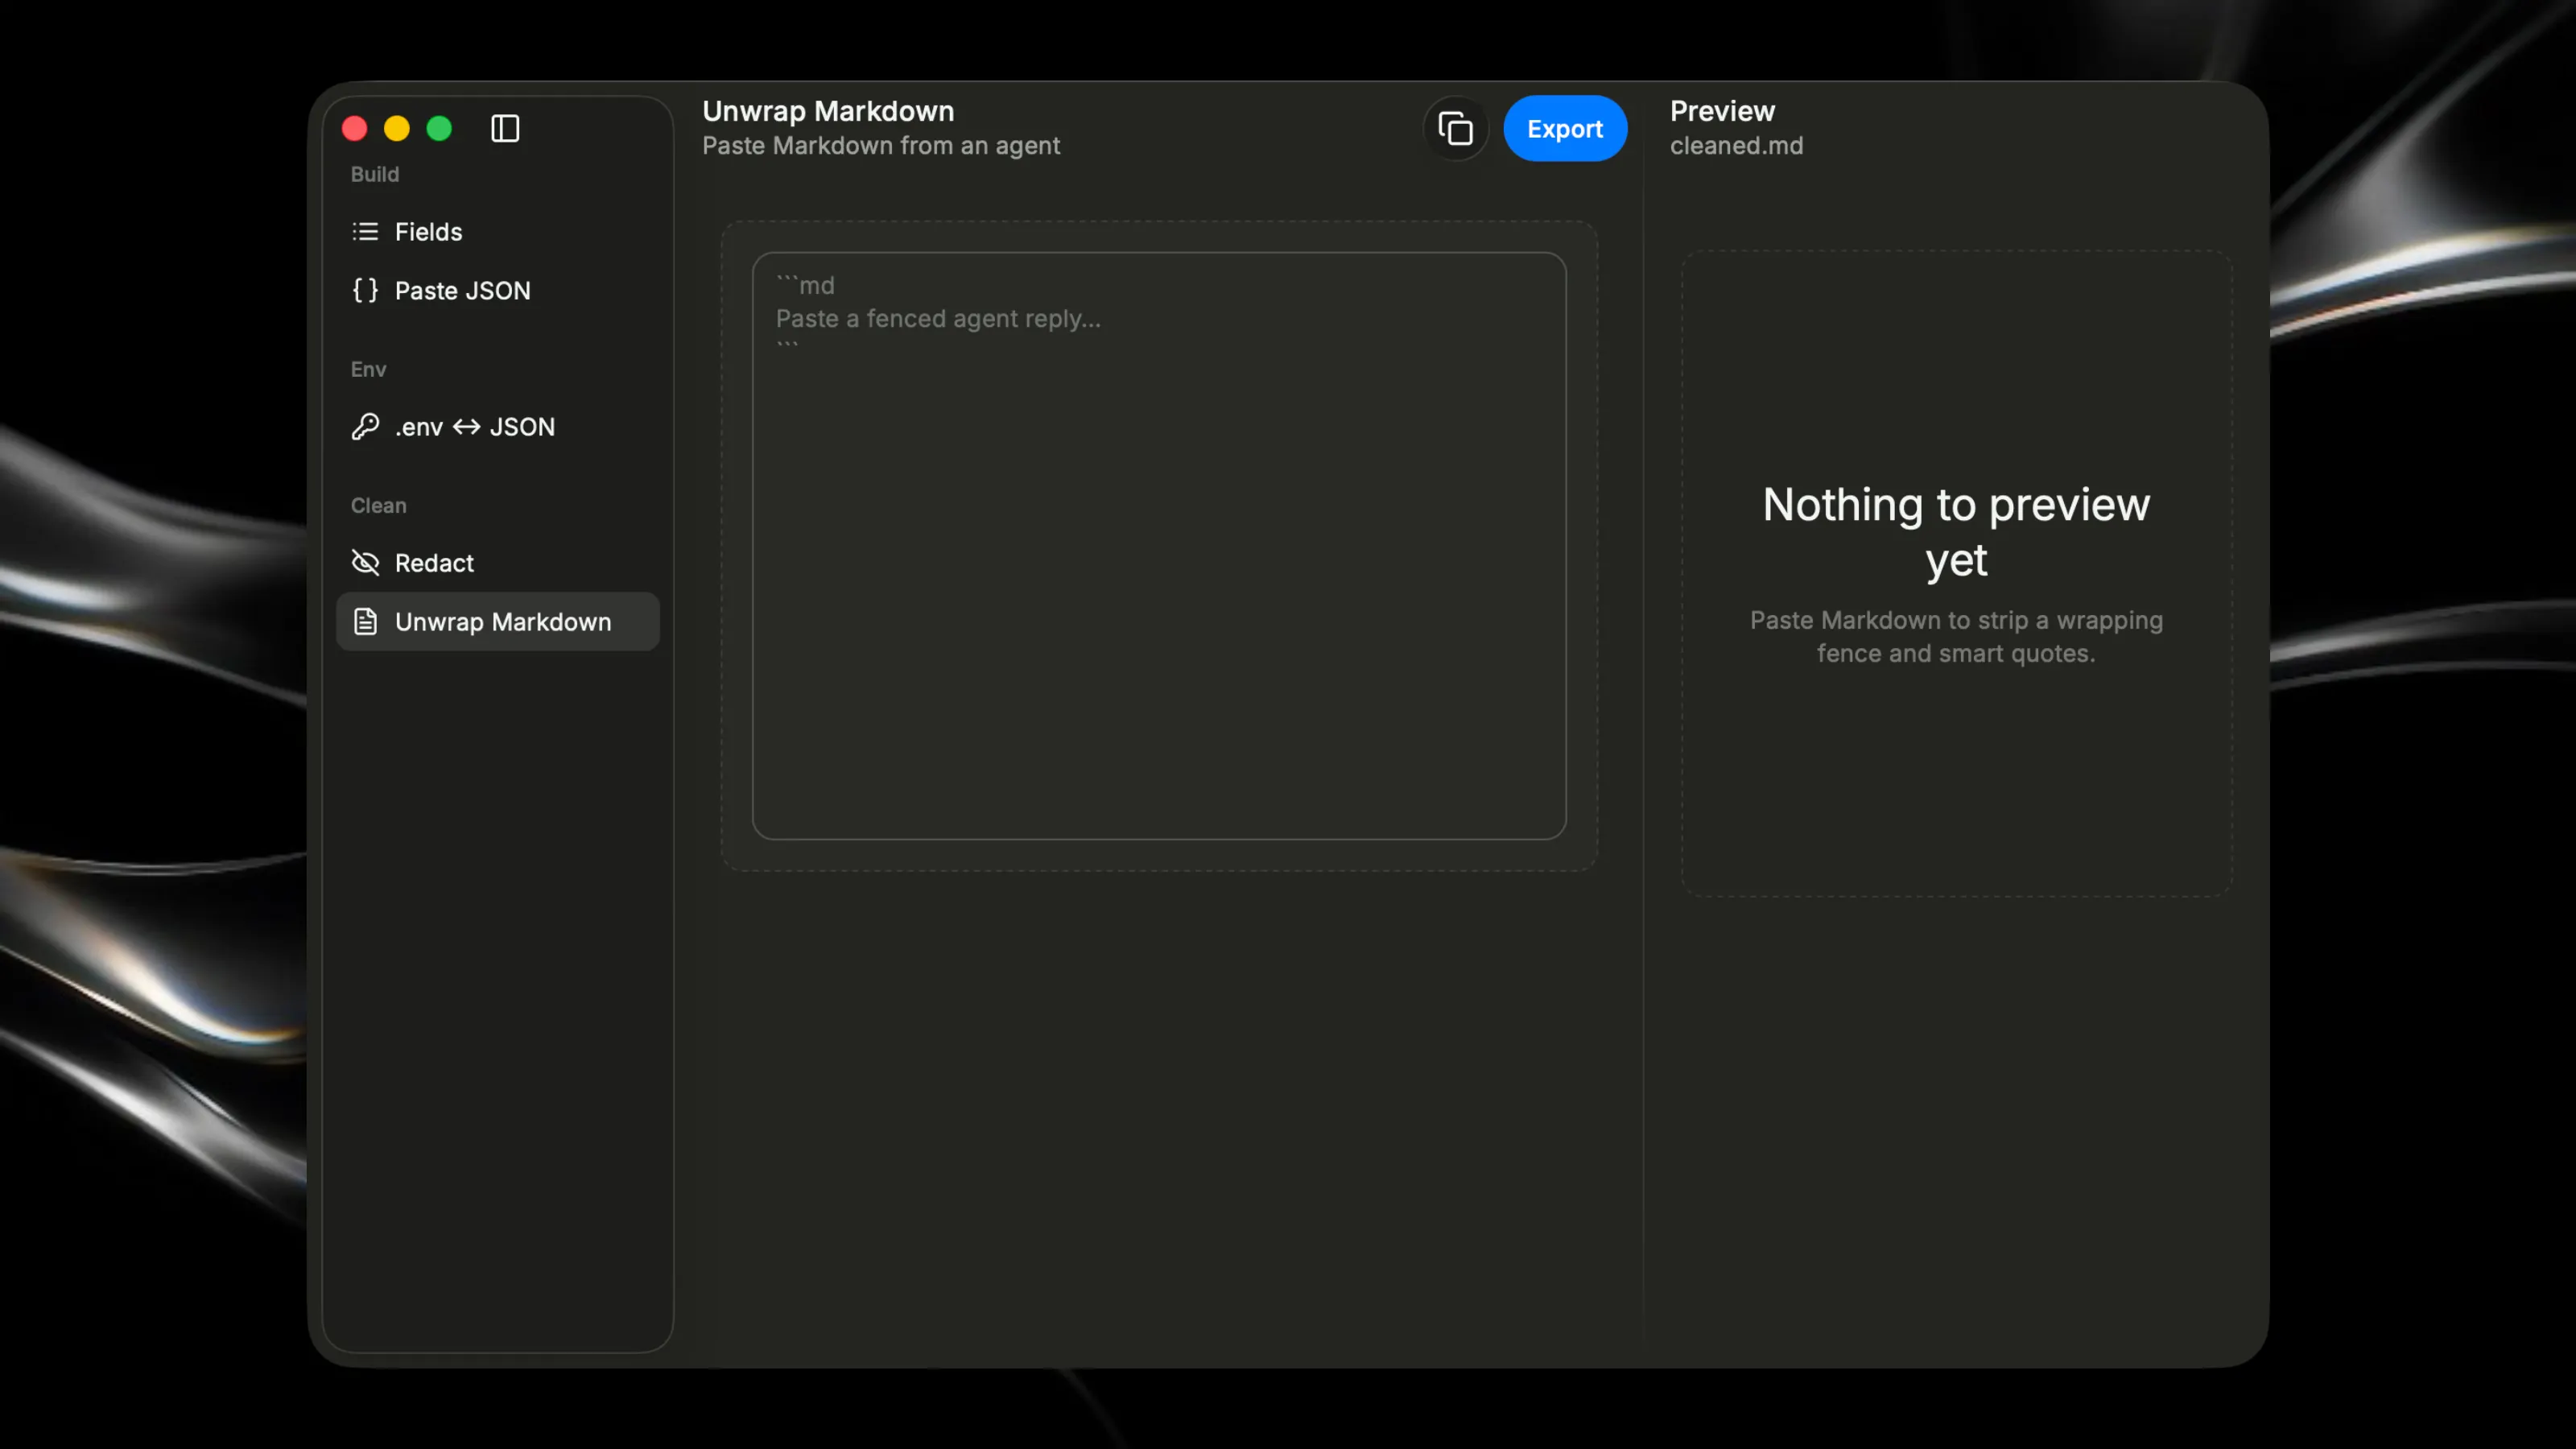Click the green maximize window button

pyautogui.click(x=439, y=128)
